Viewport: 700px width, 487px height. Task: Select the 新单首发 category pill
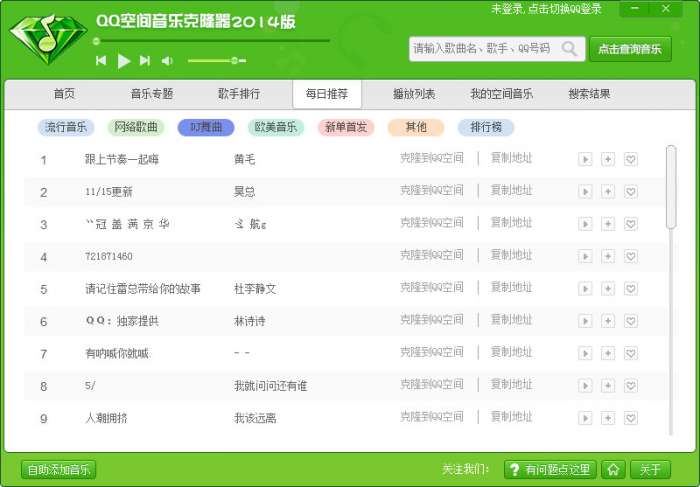(346, 127)
